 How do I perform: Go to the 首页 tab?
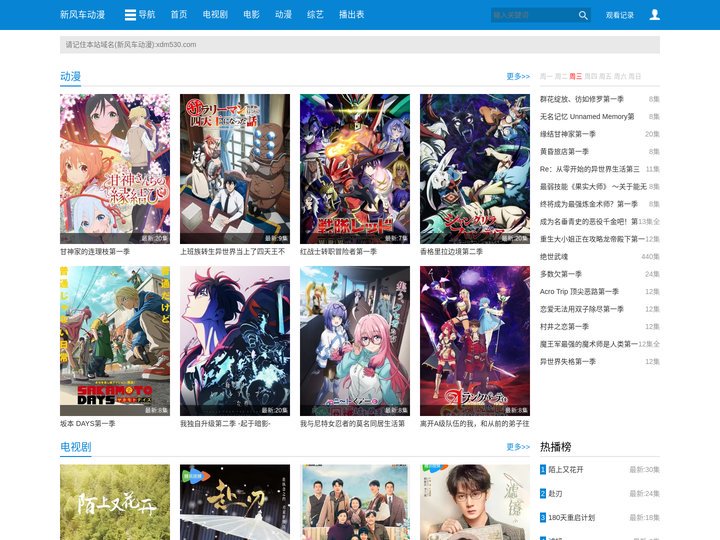click(179, 15)
